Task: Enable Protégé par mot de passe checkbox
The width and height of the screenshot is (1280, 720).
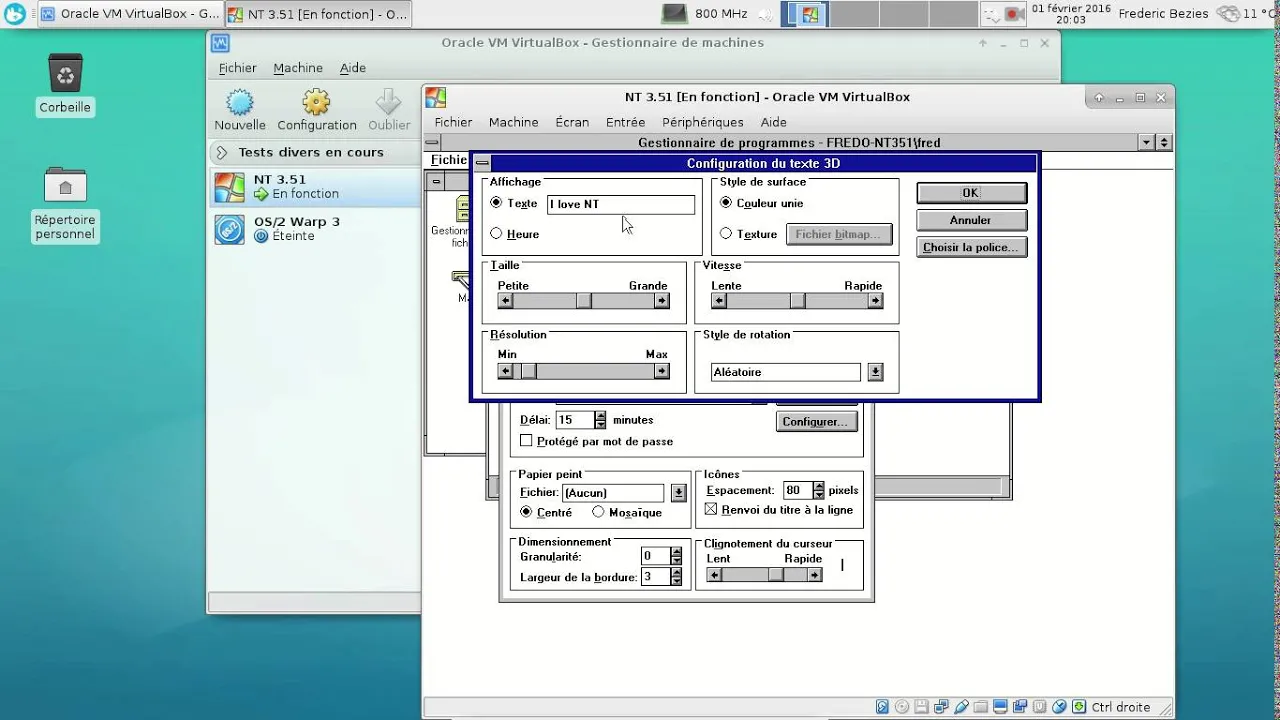Action: (527, 441)
